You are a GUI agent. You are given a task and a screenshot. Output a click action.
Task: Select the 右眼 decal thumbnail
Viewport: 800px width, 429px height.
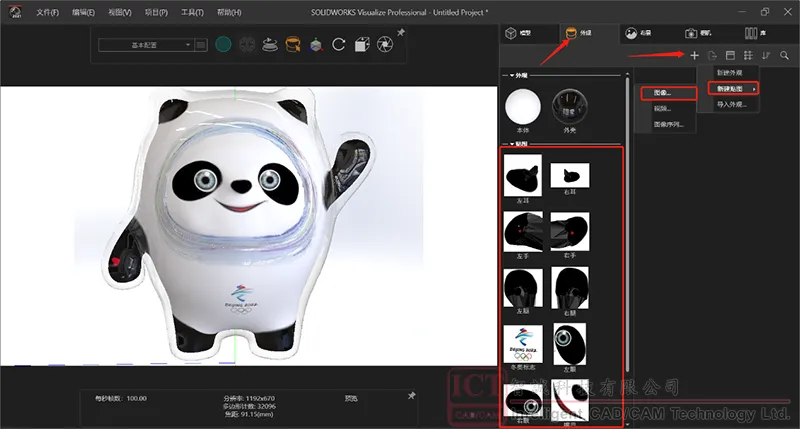tap(523, 401)
